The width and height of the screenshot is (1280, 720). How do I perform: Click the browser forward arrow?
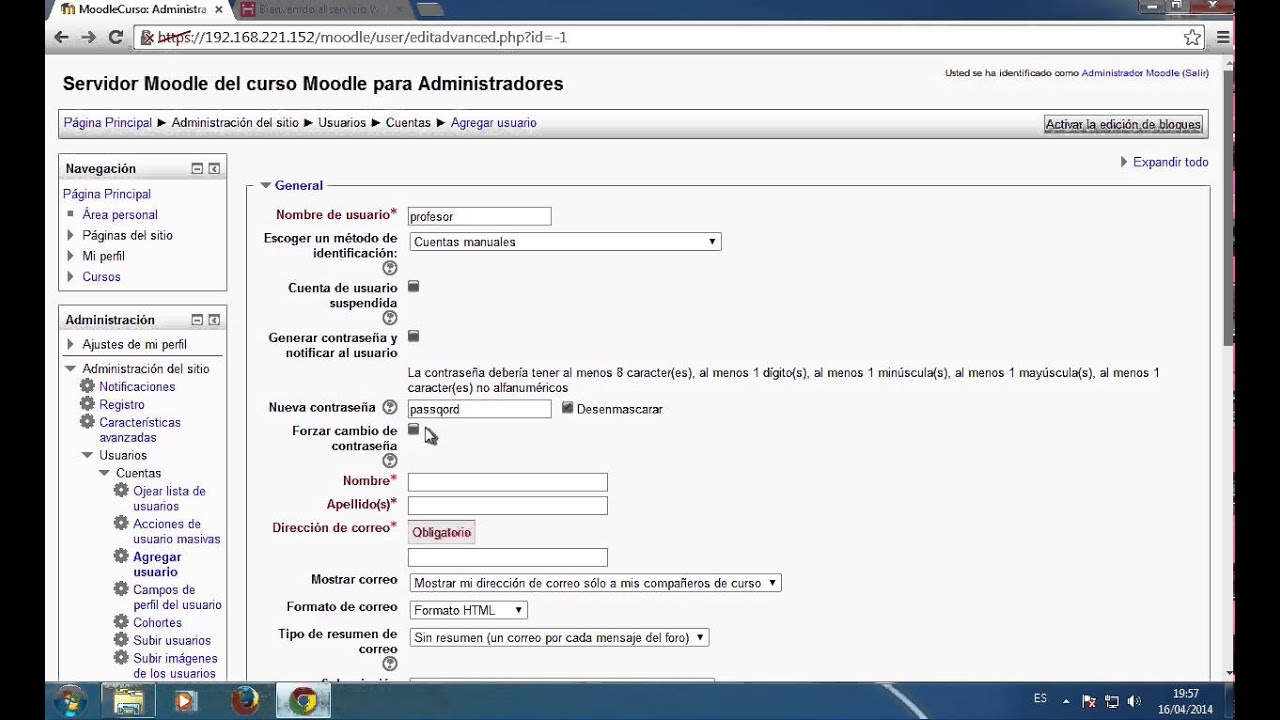click(x=89, y=37)
